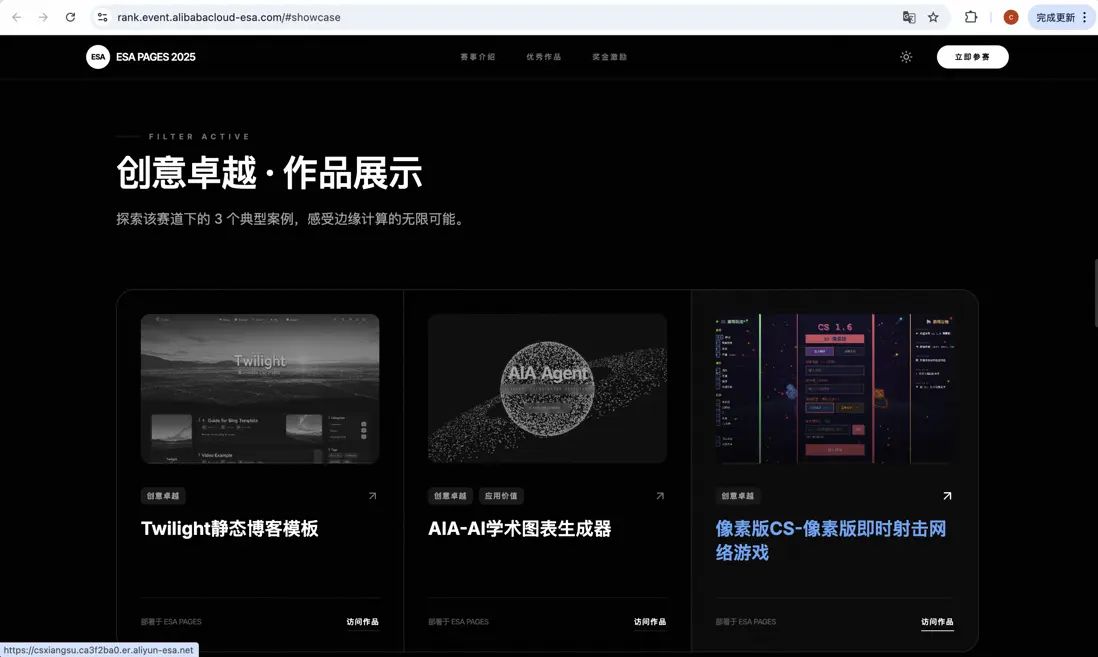The image size is (1098, 657).
Task: Click 部署于 ESA PAGES text on AIA card
Action: [458, 622]
